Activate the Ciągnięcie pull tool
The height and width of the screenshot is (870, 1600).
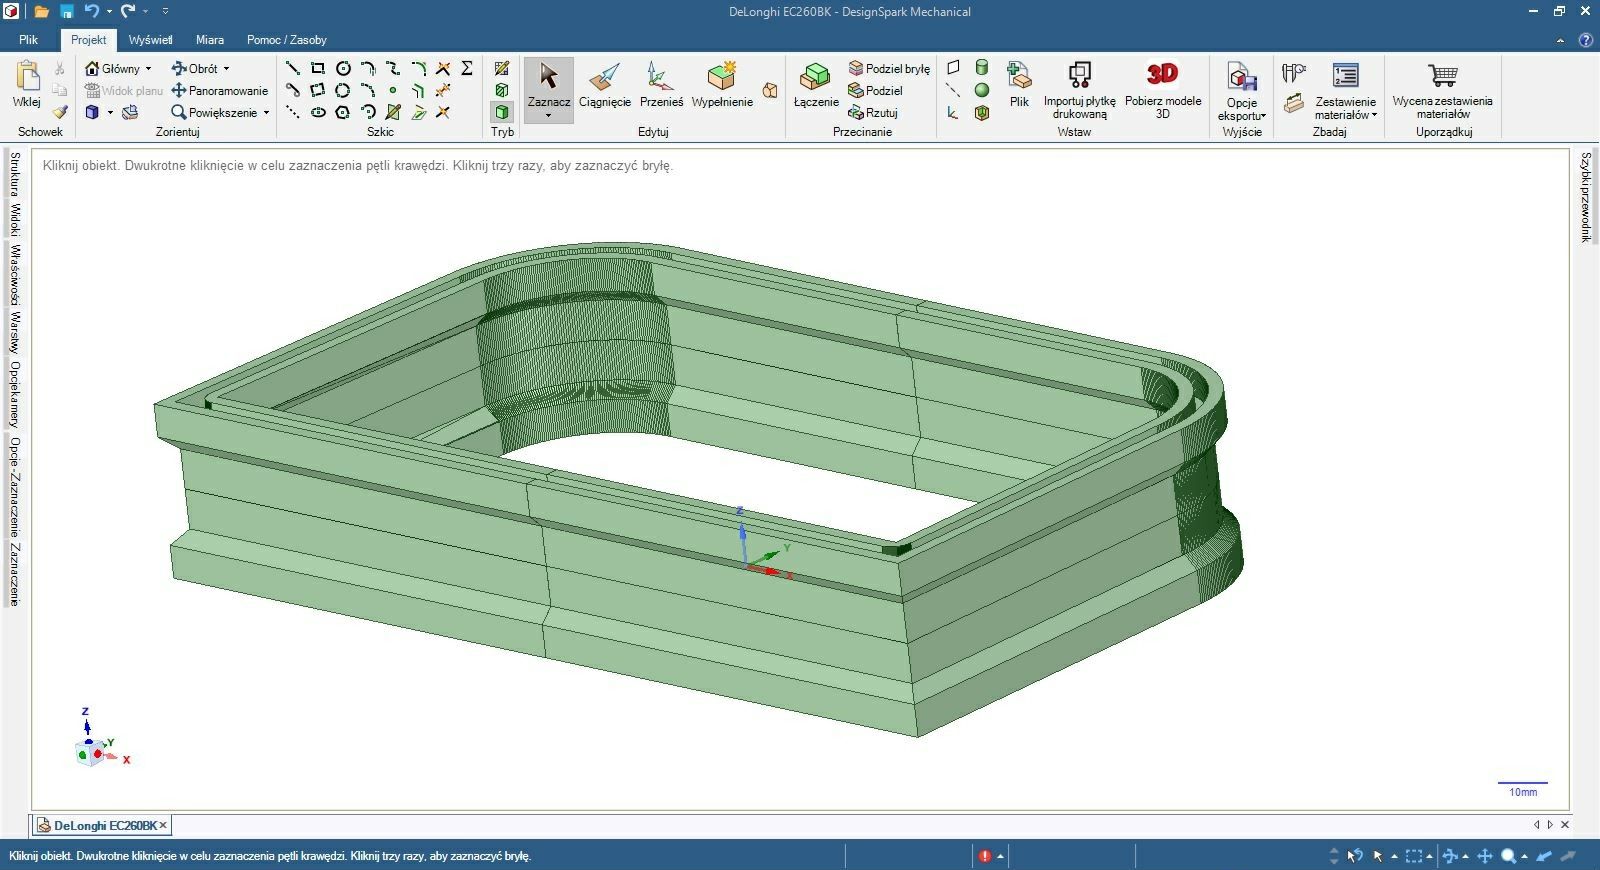pyautogui.click(x=604, y=85)
